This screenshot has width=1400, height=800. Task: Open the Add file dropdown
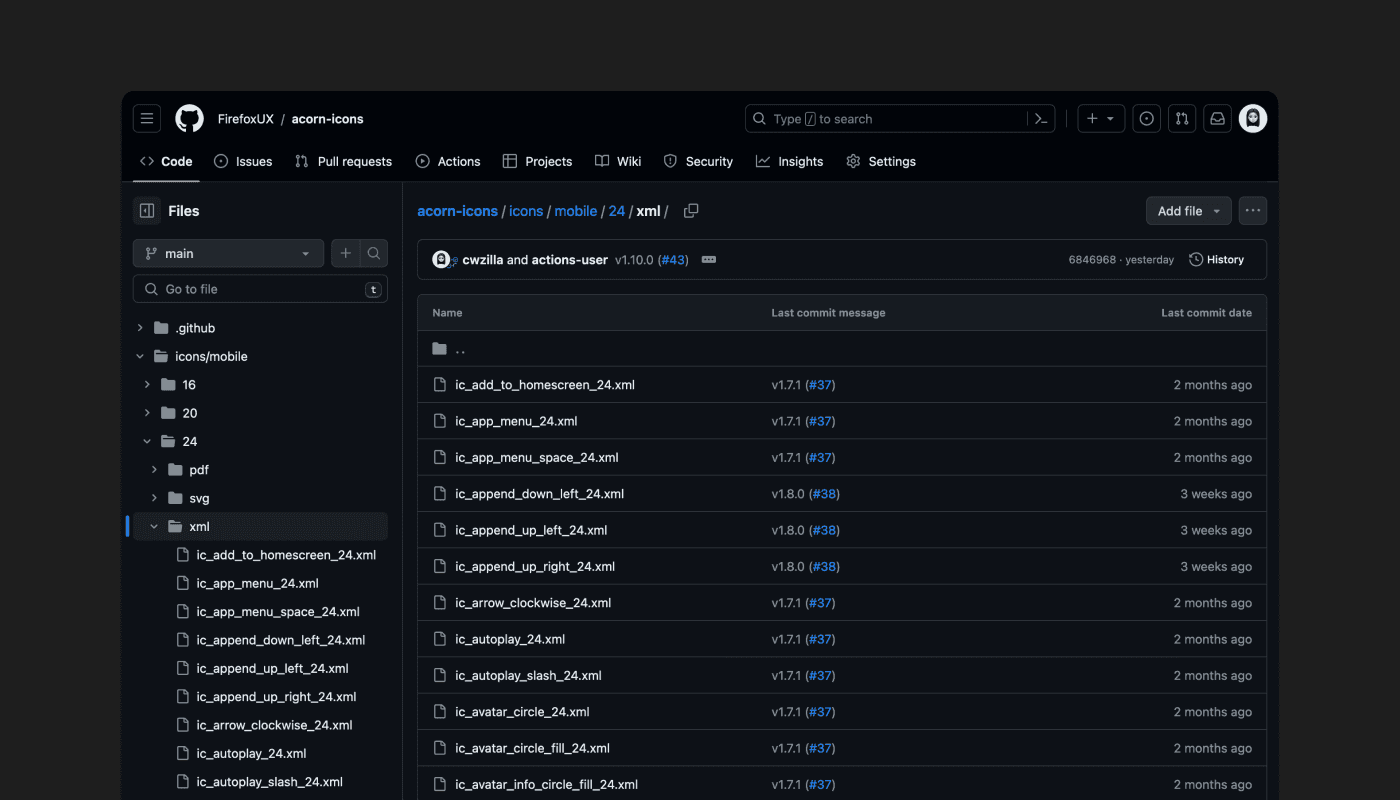(1189, 211)
